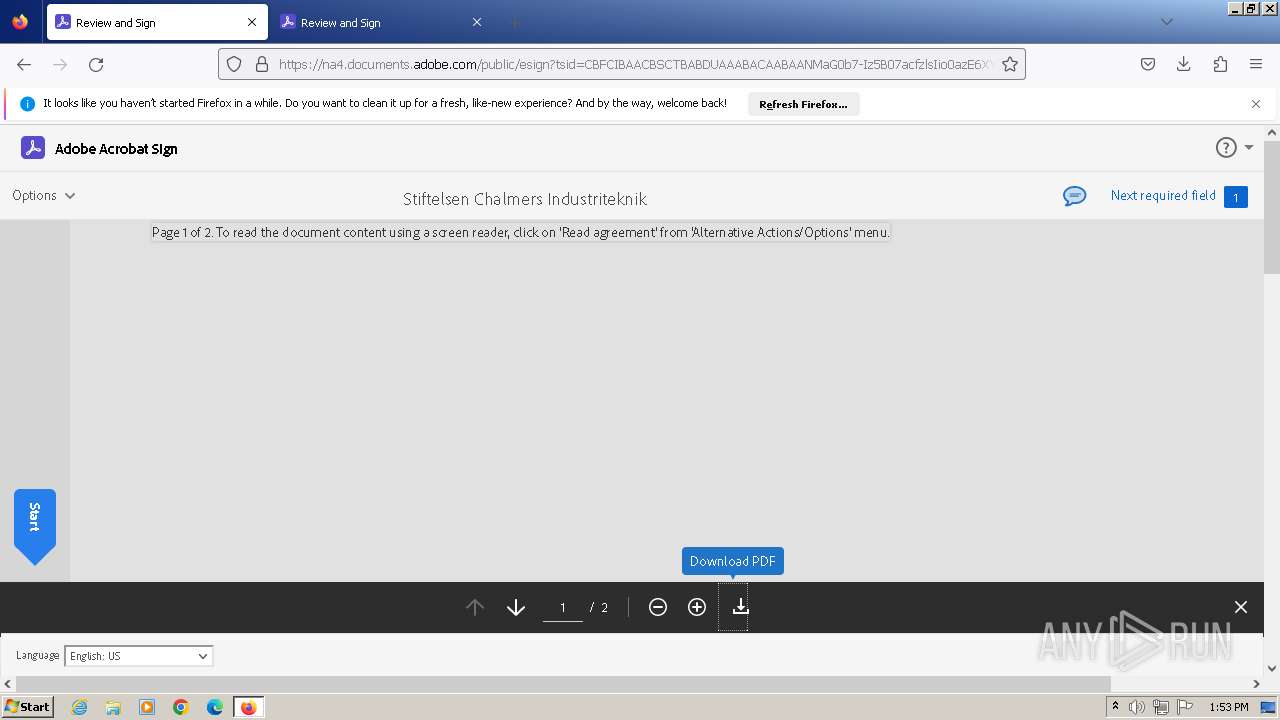The height and width of the screenshot is (720, 1280).
Task: Open Chrome from the taskbar
Action: pos(181,707)
